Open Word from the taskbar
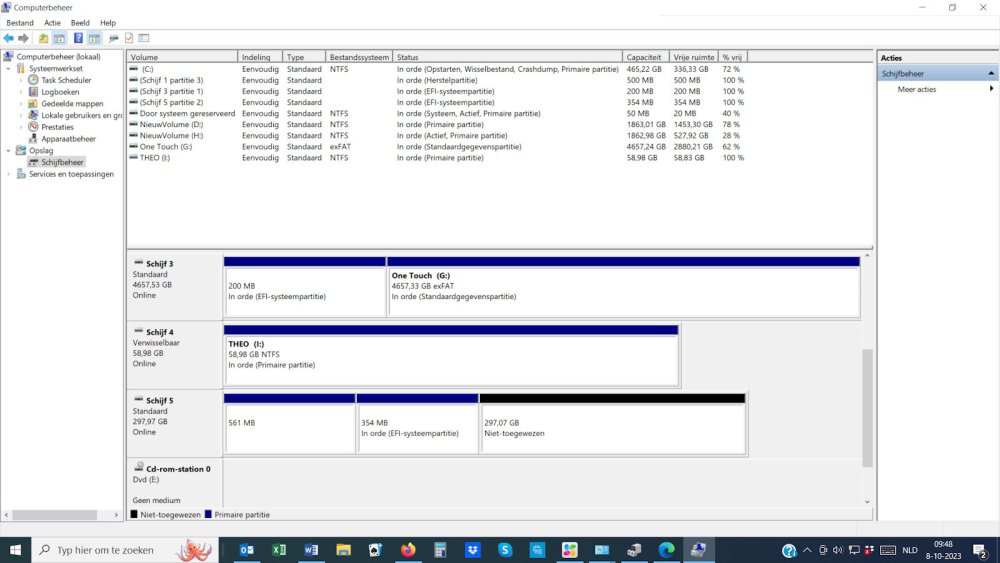1000x563 pixels. point(311,550)
